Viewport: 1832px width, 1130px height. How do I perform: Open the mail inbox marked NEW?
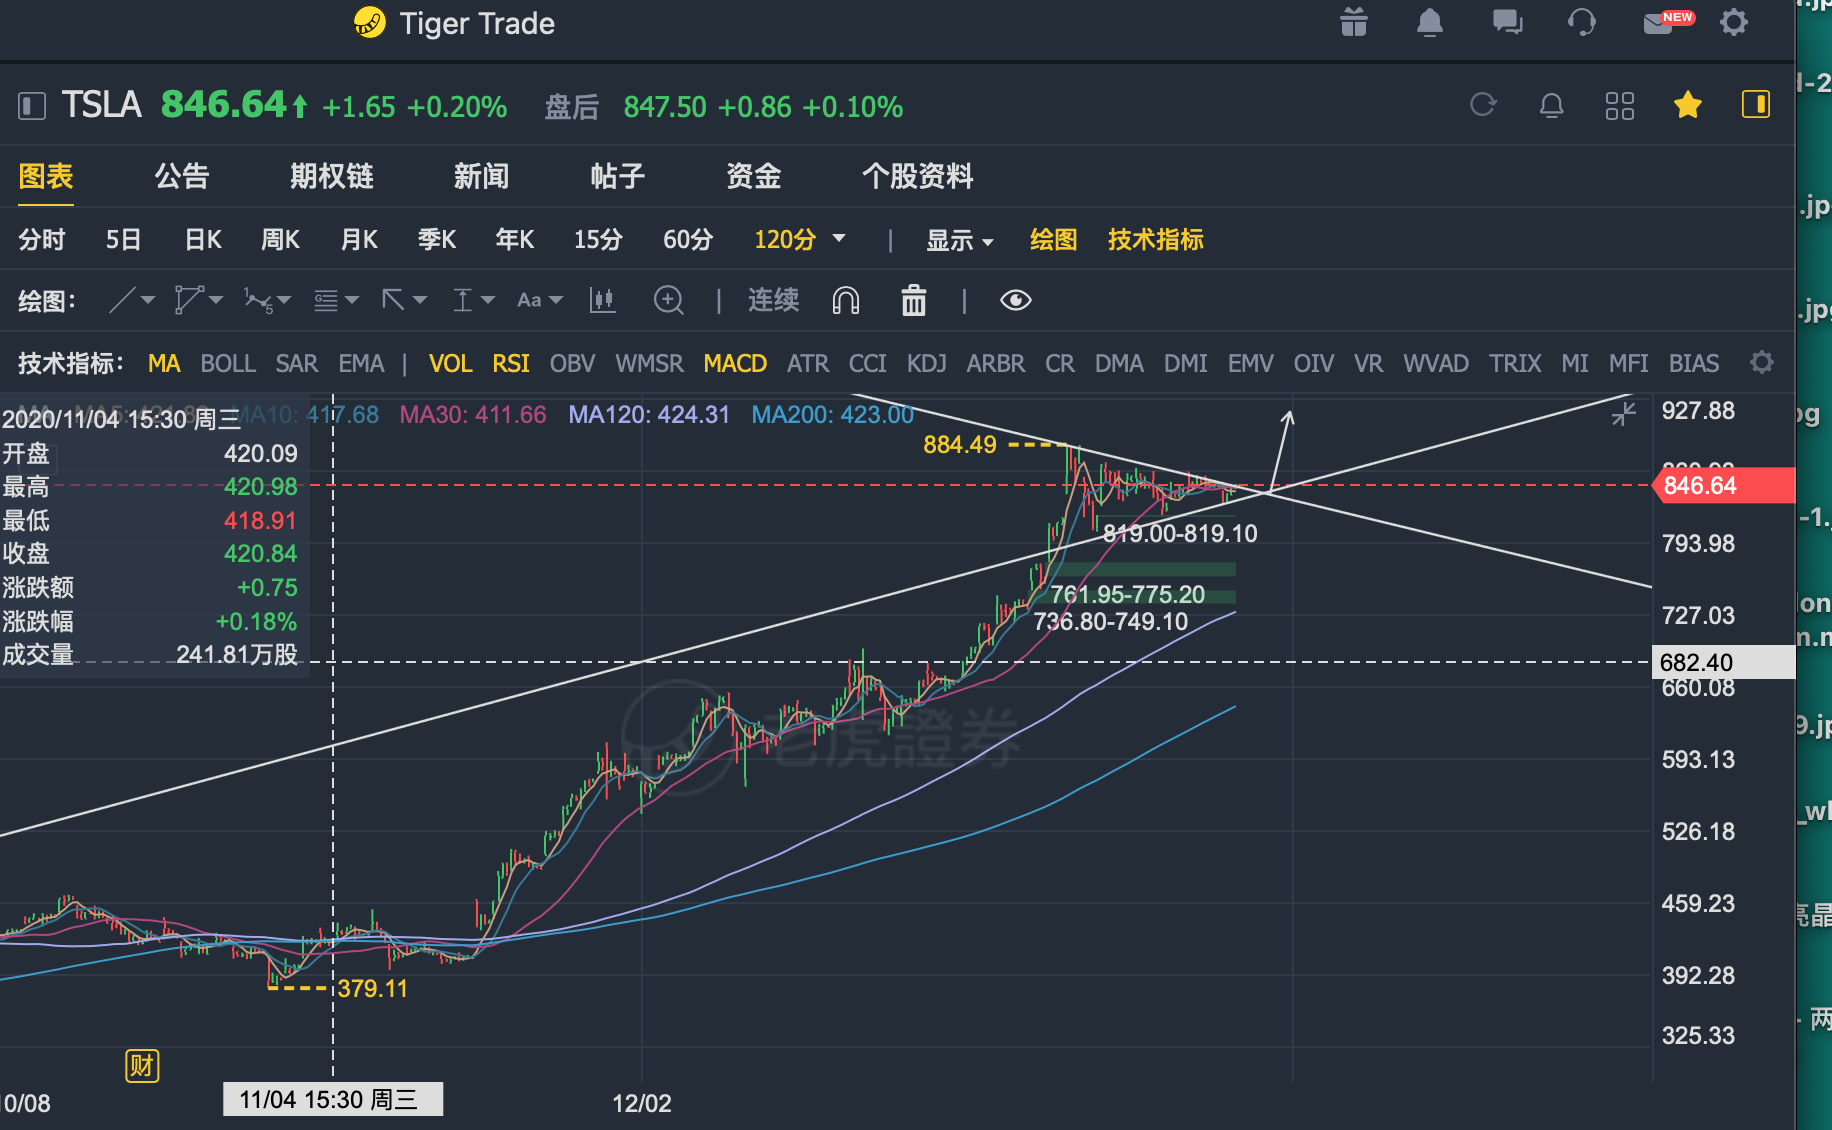(x=1668, y=22)
